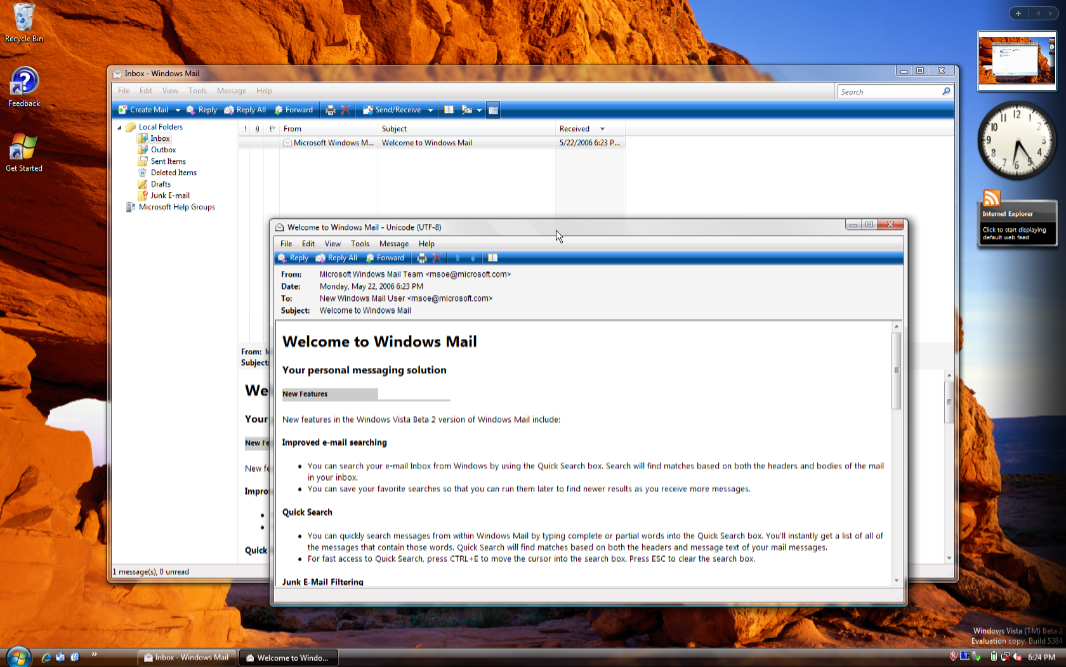The image size is (1066, 667).
Task: Click the Print icon in the Inbox toolbar
Action: [330, 110]
